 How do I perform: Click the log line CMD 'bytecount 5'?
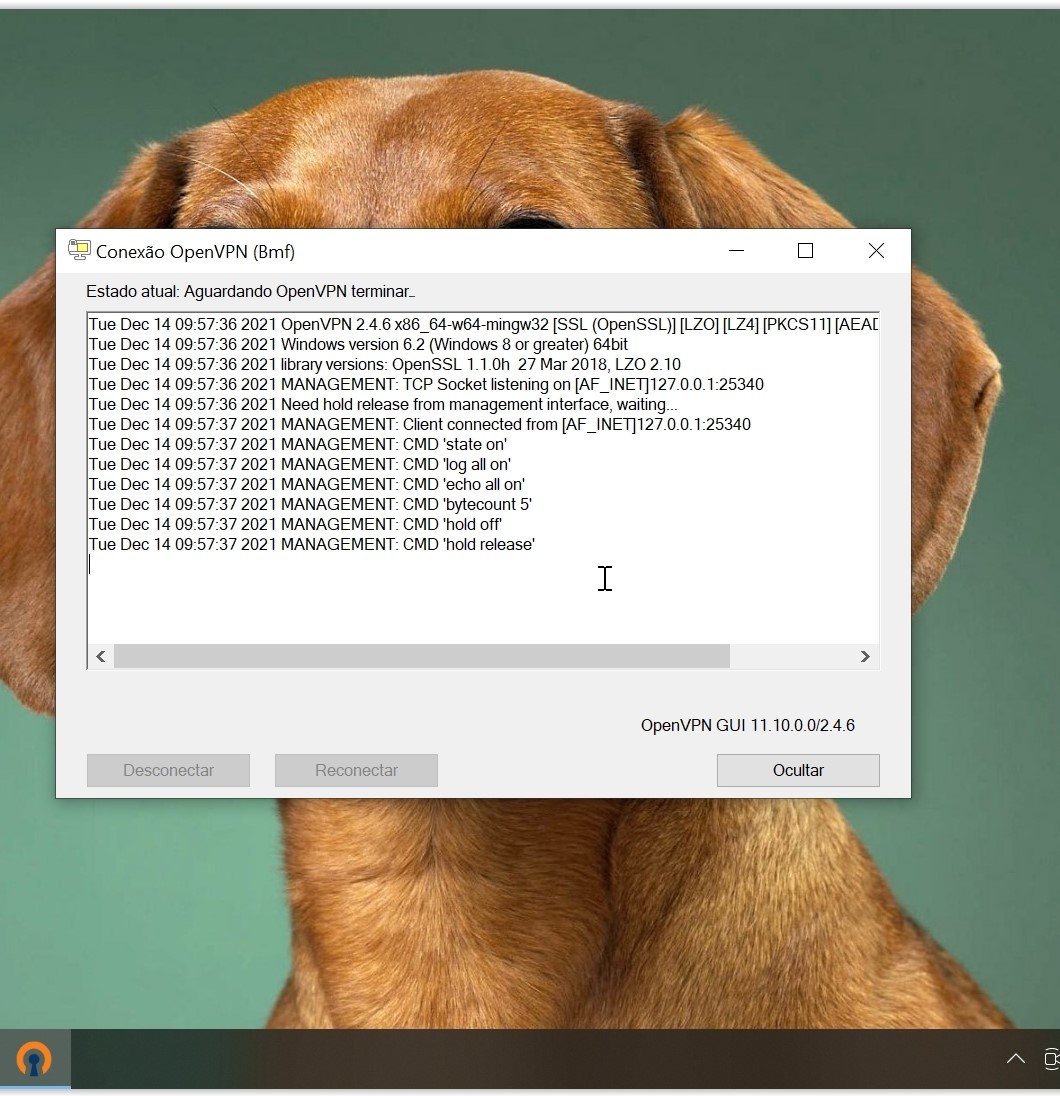tap(310, 504)
